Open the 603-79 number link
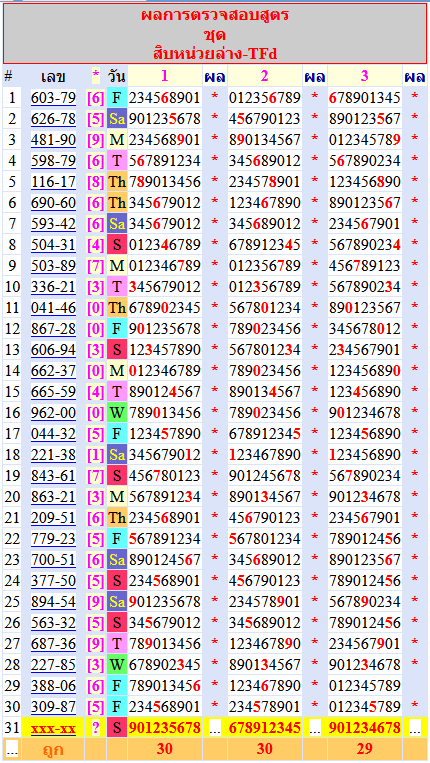The image size is (430, 763). point(54,98)
